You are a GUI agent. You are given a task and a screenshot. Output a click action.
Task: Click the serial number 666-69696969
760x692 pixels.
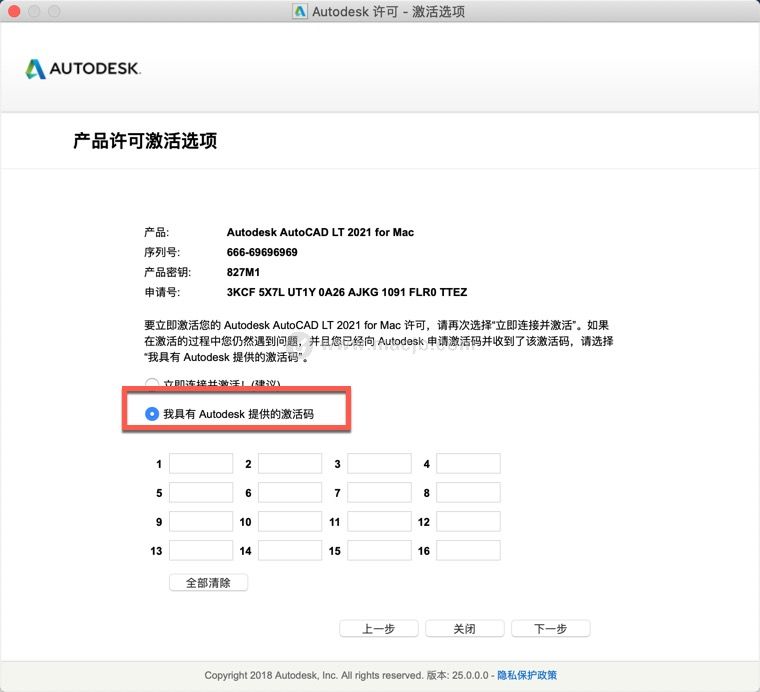pos(262,252)
